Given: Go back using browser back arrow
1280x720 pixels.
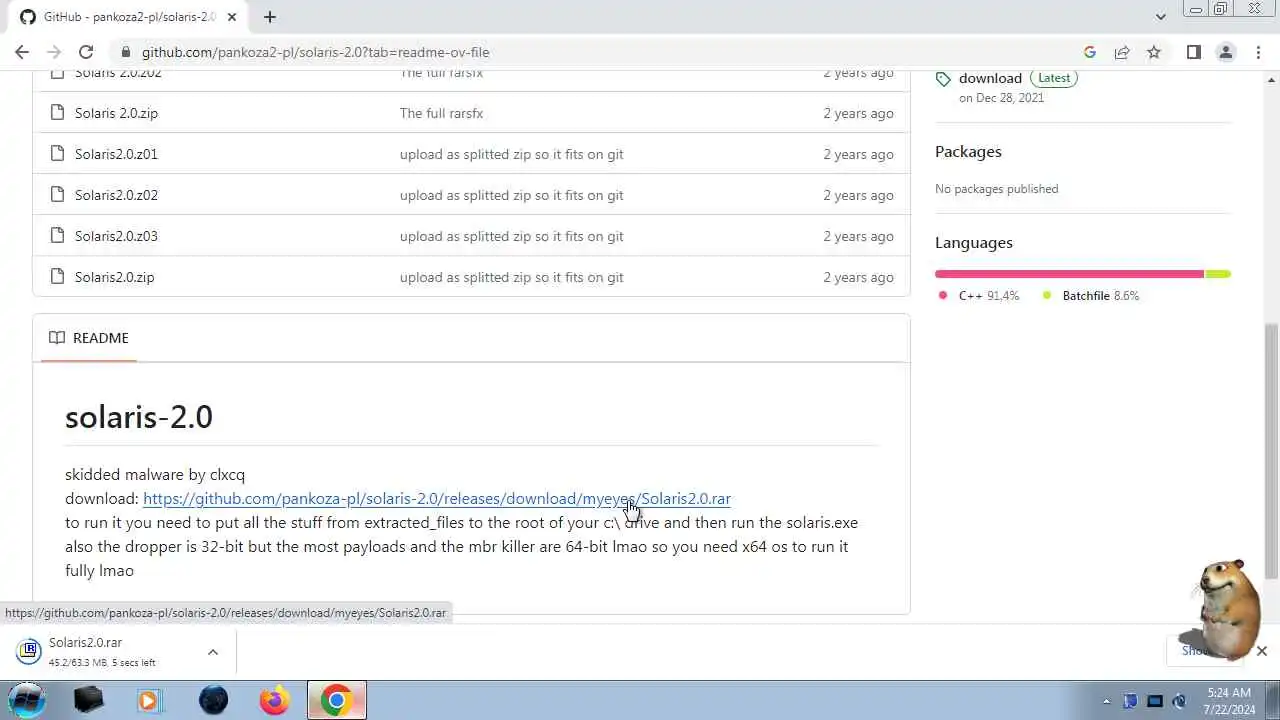Looking at the screenshot, I should pyautogui.click(x=22, y=52).
